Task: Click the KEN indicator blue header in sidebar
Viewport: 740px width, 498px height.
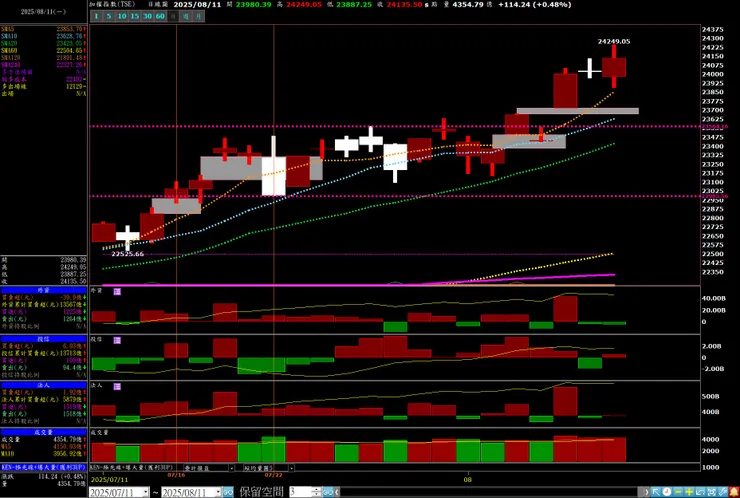Action: coord(43,467)
